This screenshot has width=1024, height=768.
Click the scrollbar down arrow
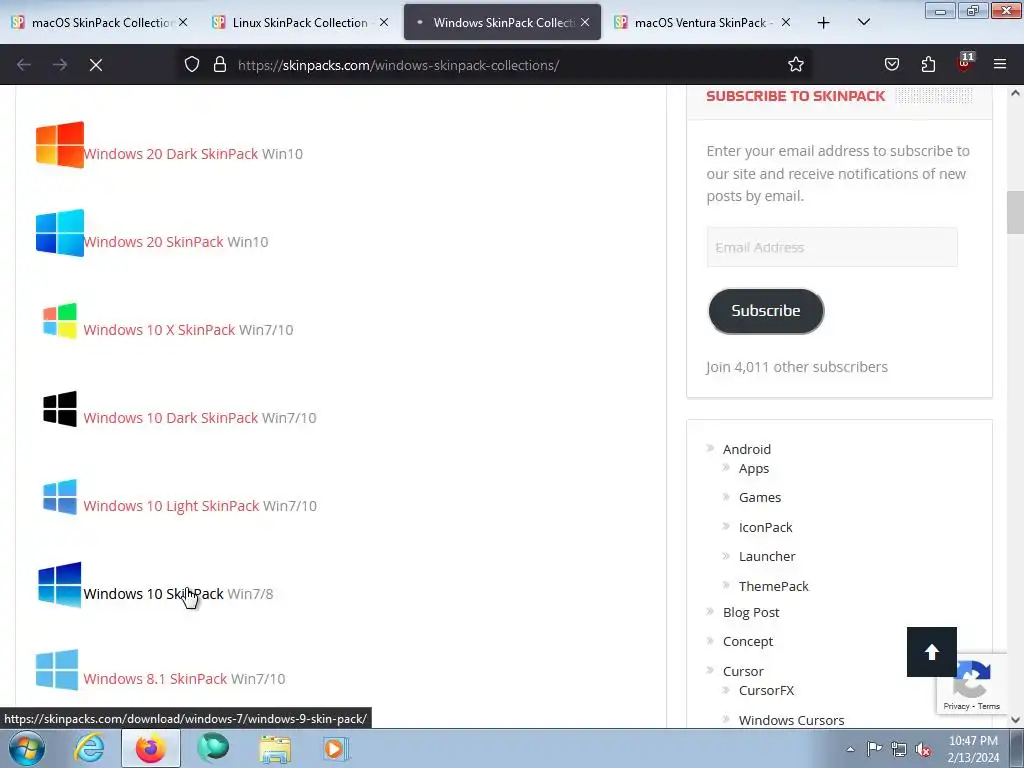coord(1015,720)
